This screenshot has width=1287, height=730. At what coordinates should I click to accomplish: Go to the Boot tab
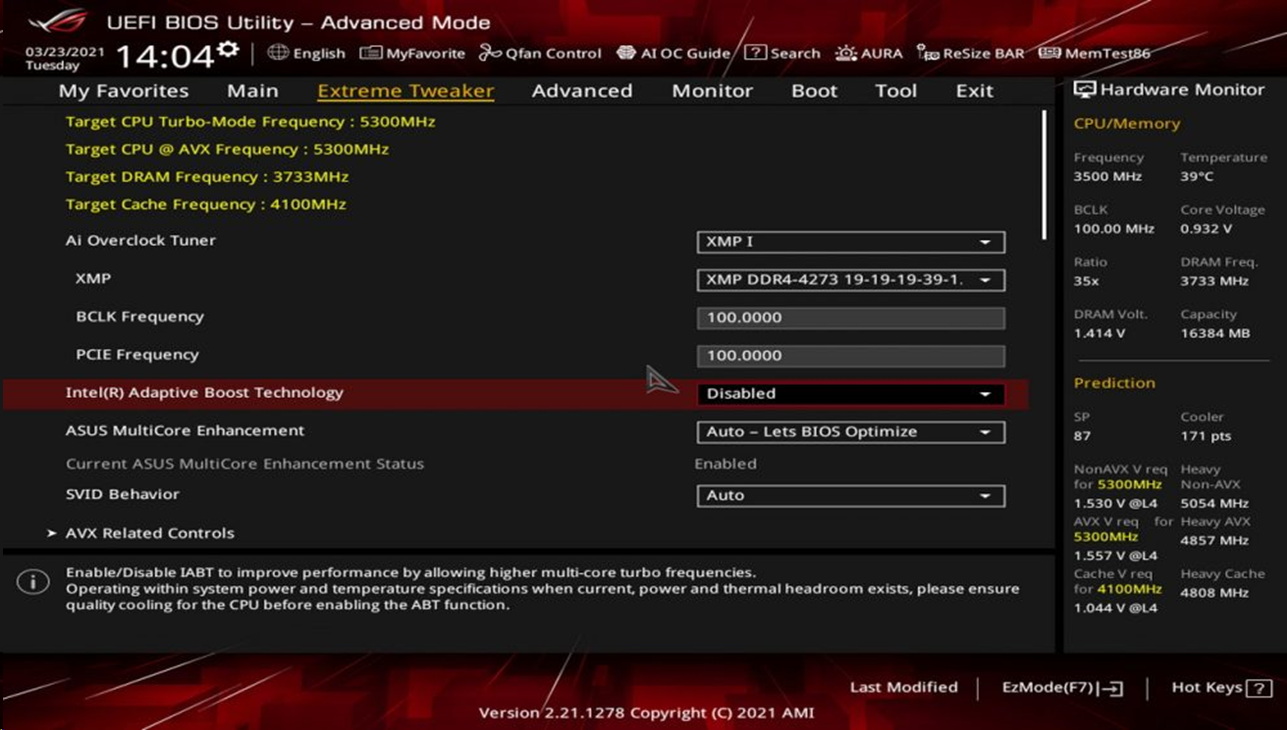tap(814, 91)
